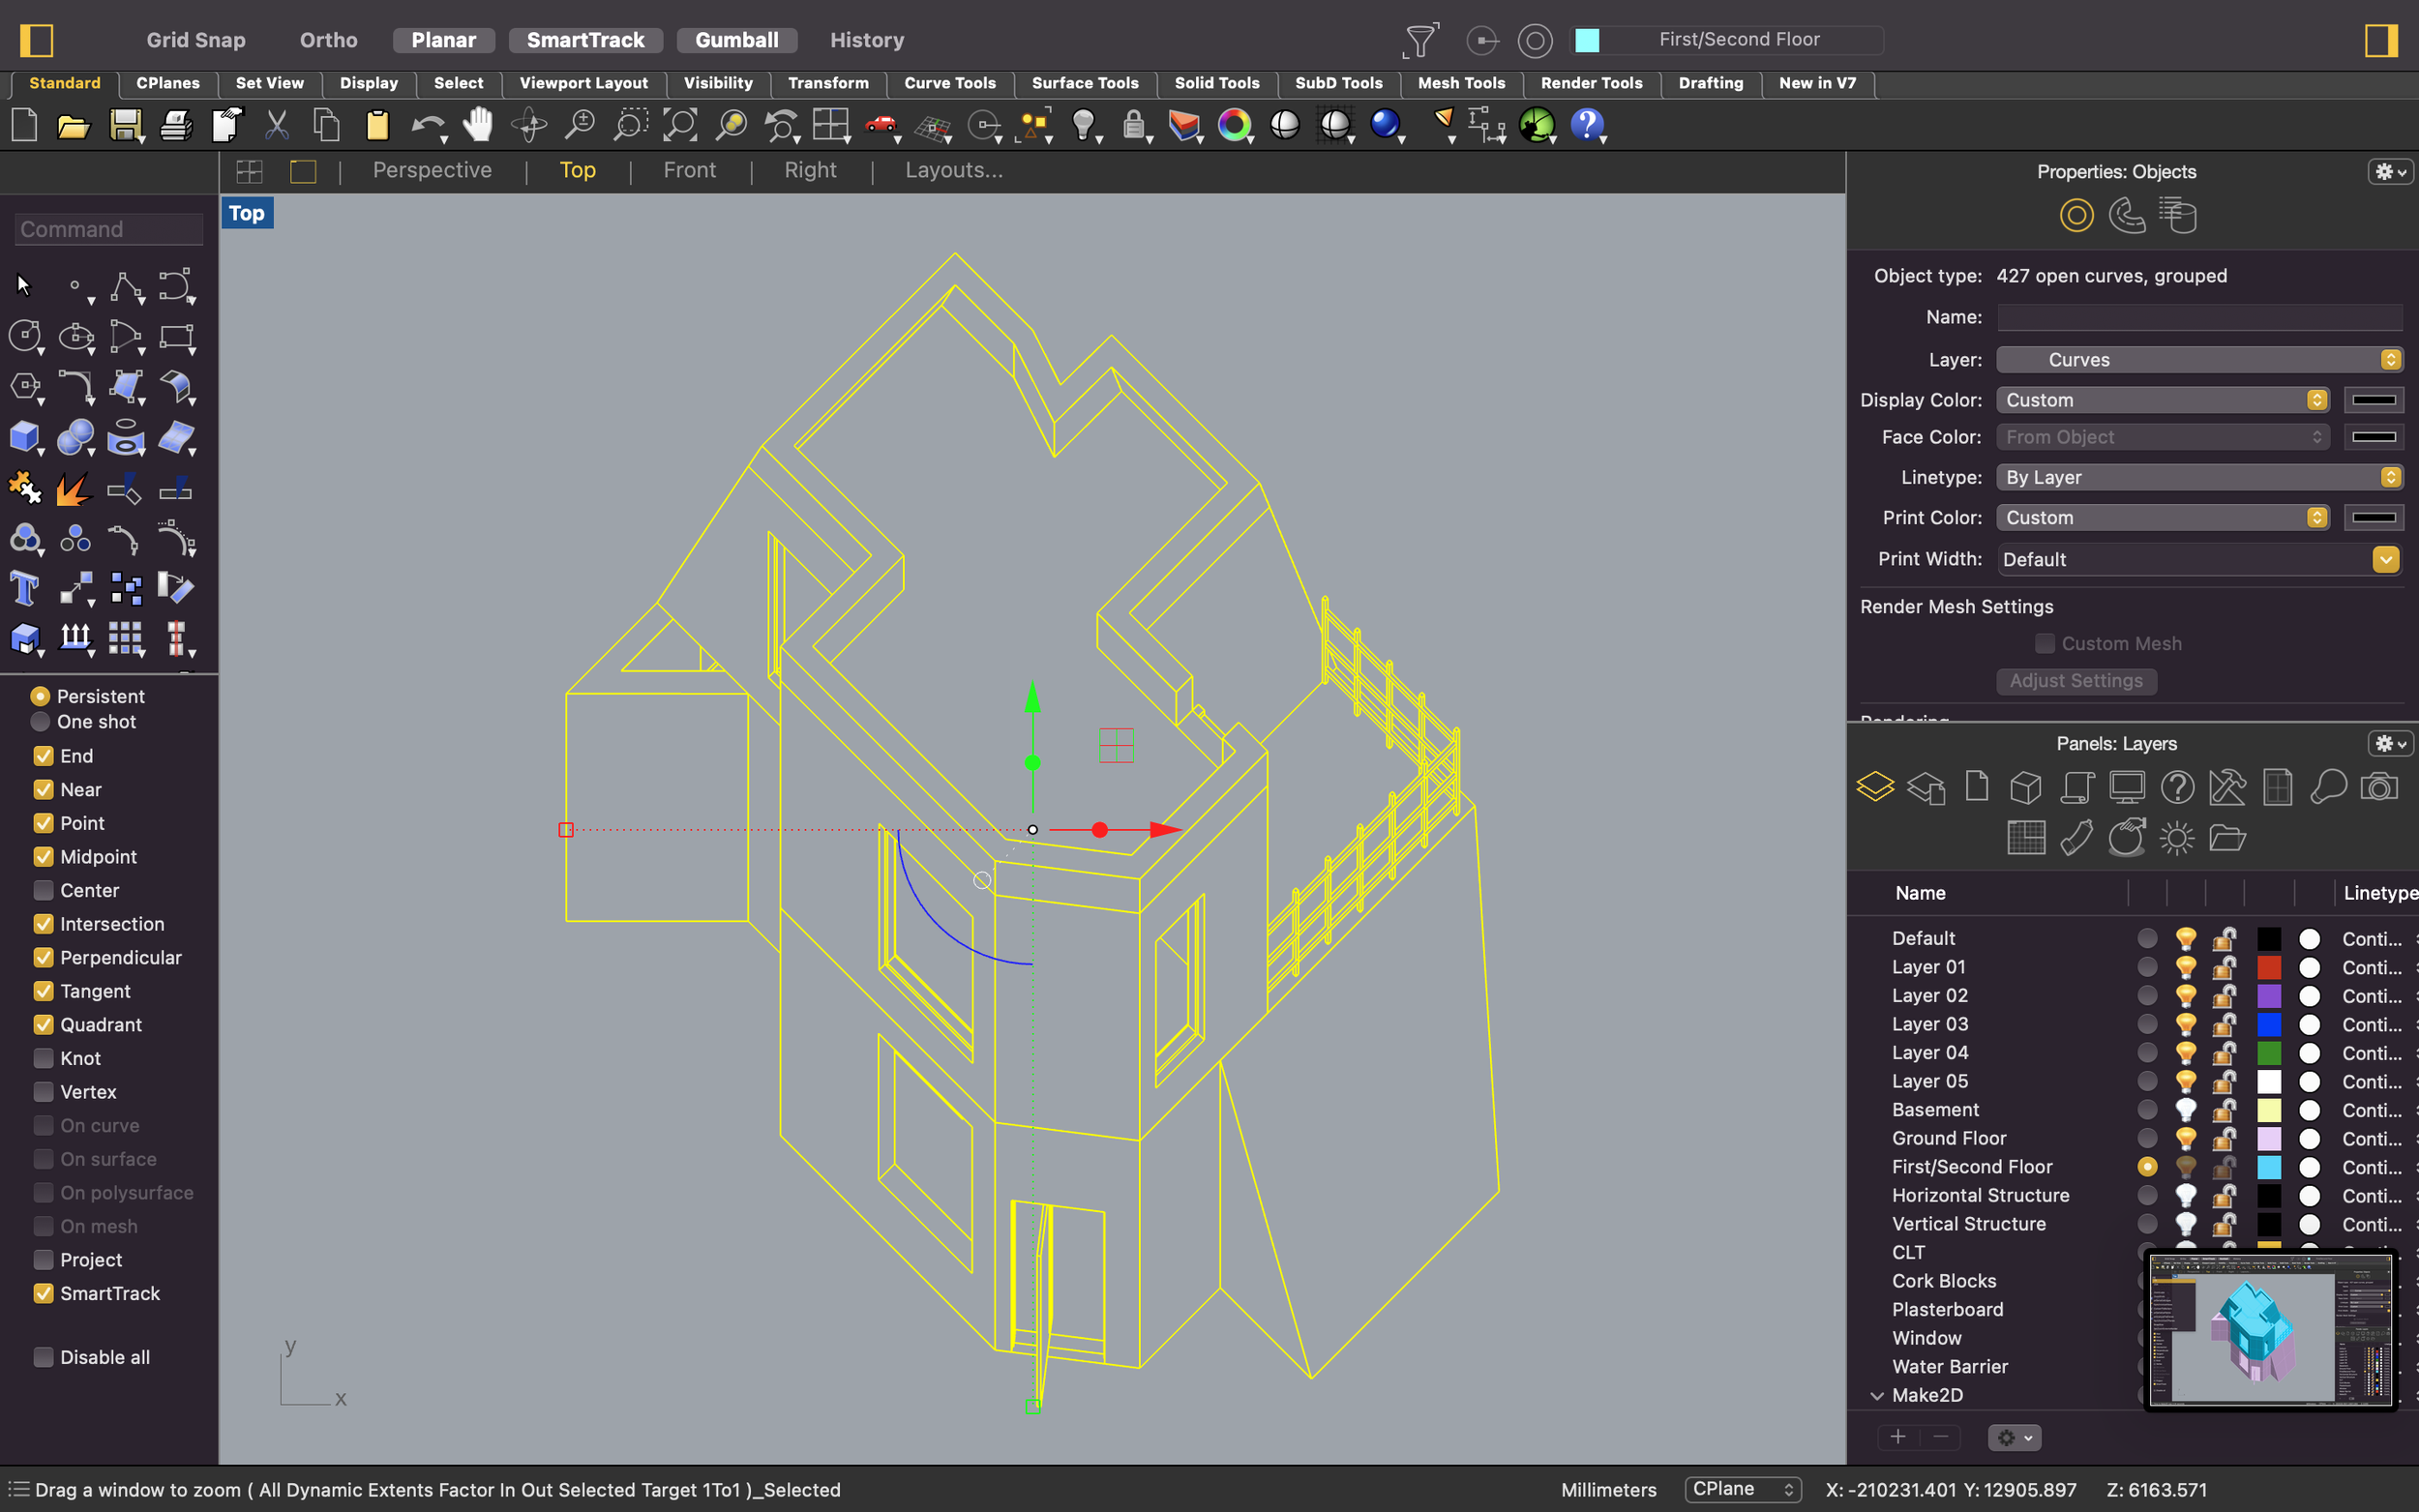Click the Layer 03 blue color swatch
The image size is (2419, 1512).
point(2268,1024)
